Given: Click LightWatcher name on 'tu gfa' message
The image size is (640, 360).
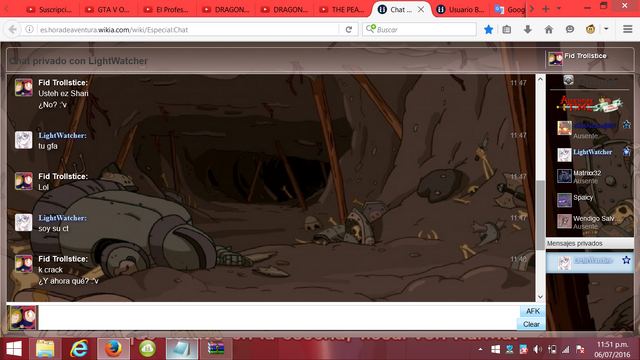Looking at the screenshot, I should 62,136.
